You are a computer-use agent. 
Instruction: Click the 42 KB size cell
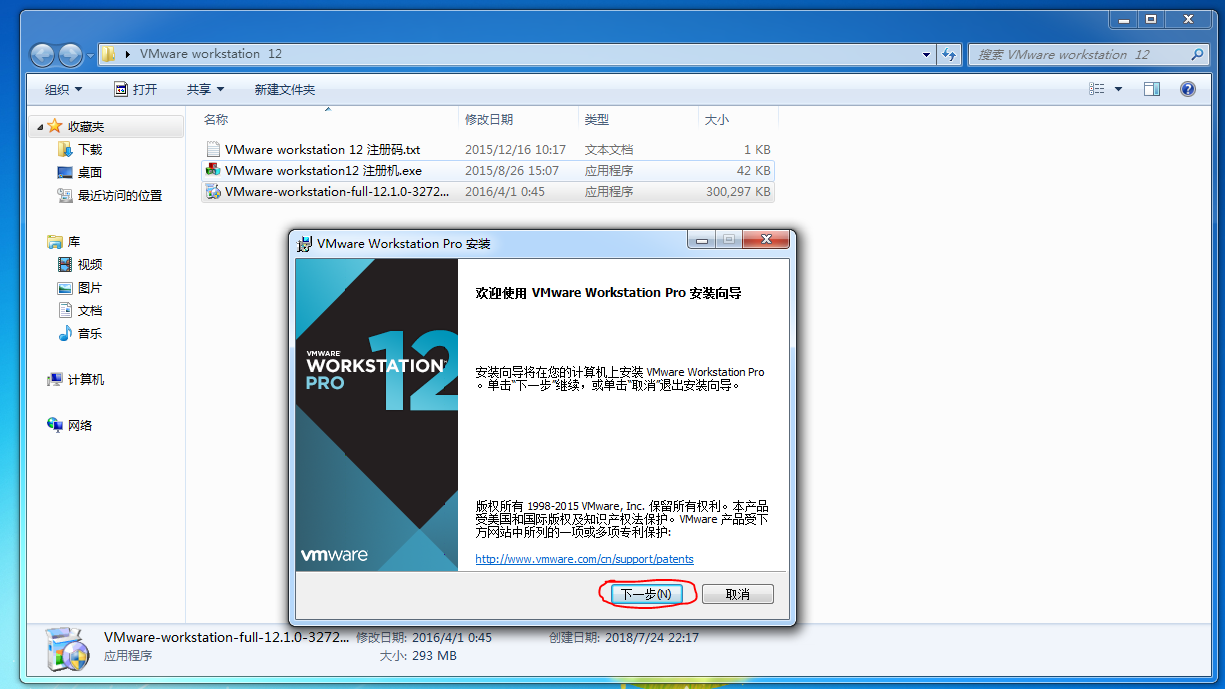[x=753, y=171]
